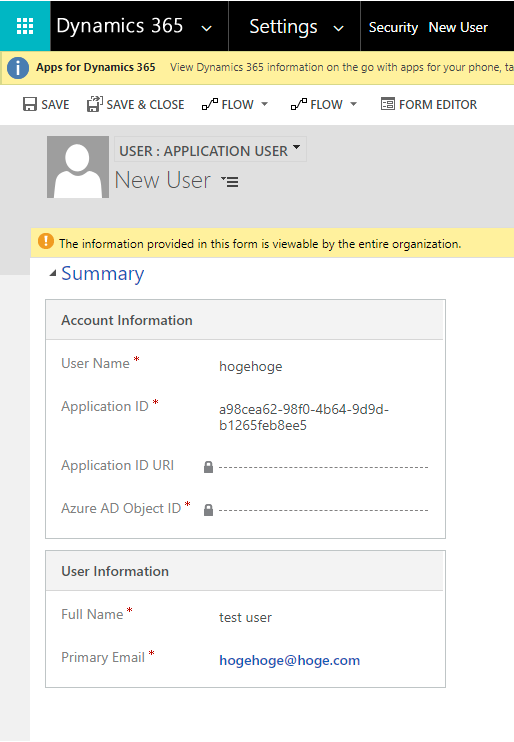The image size is (514, 742).
Task: Click the Save & Close icon
Action: 94,104
